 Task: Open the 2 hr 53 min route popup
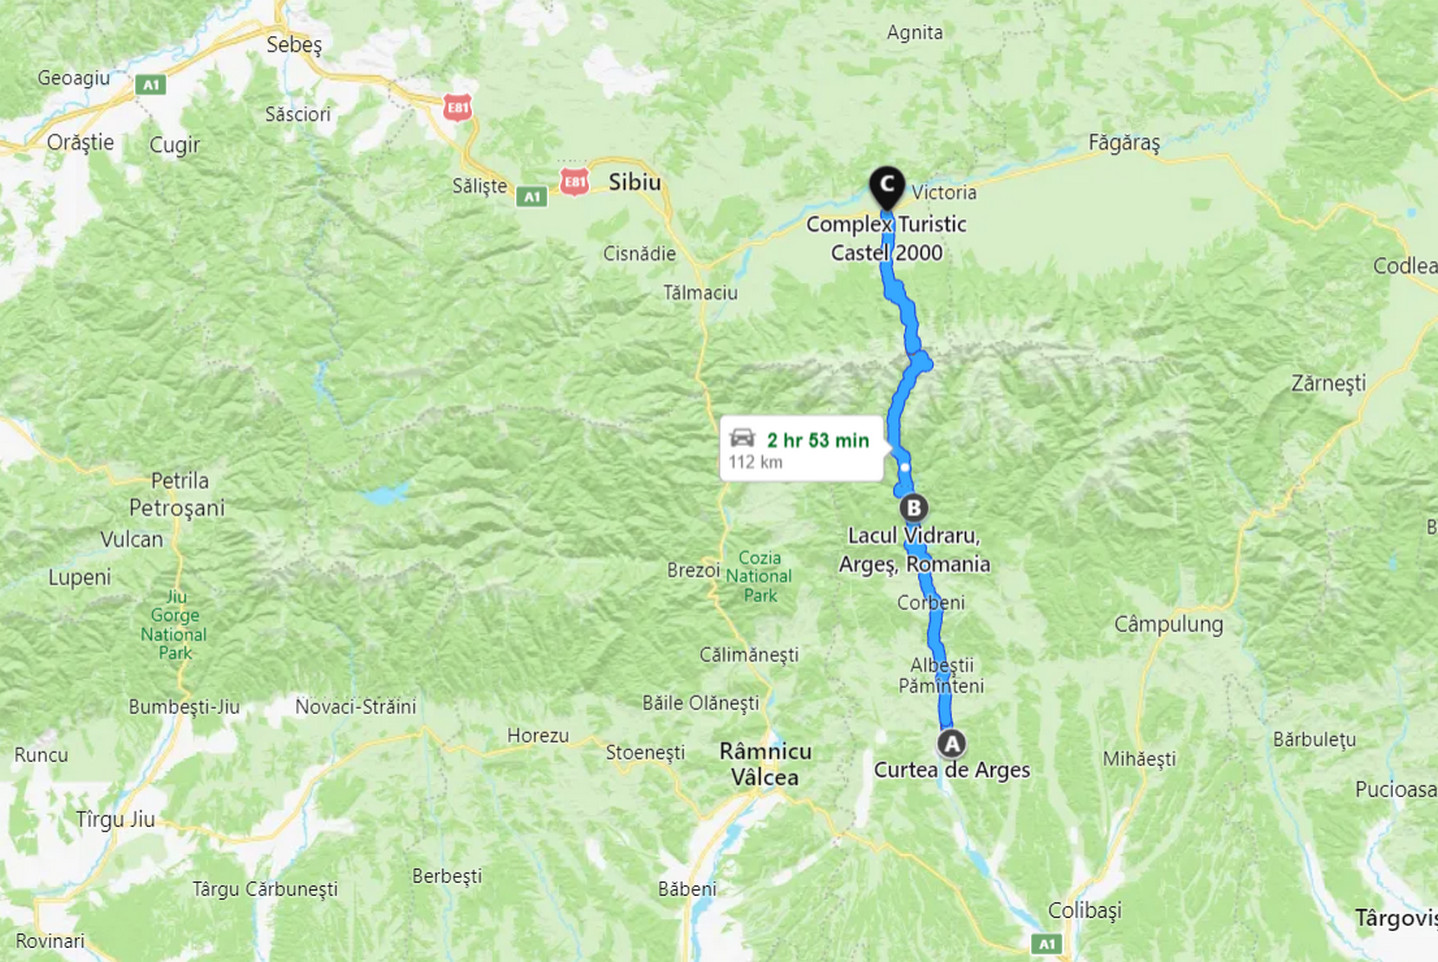point(802,448)
